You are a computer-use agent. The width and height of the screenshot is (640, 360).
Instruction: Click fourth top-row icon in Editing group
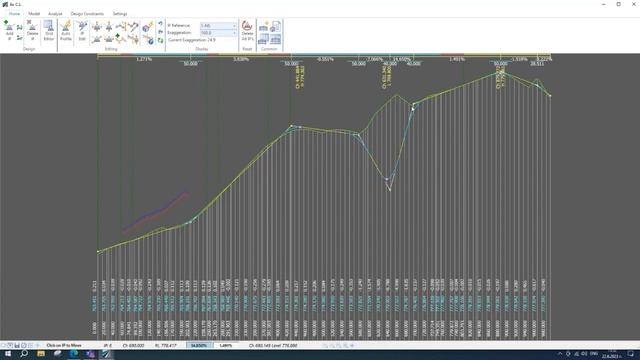[x=133, y=27]
